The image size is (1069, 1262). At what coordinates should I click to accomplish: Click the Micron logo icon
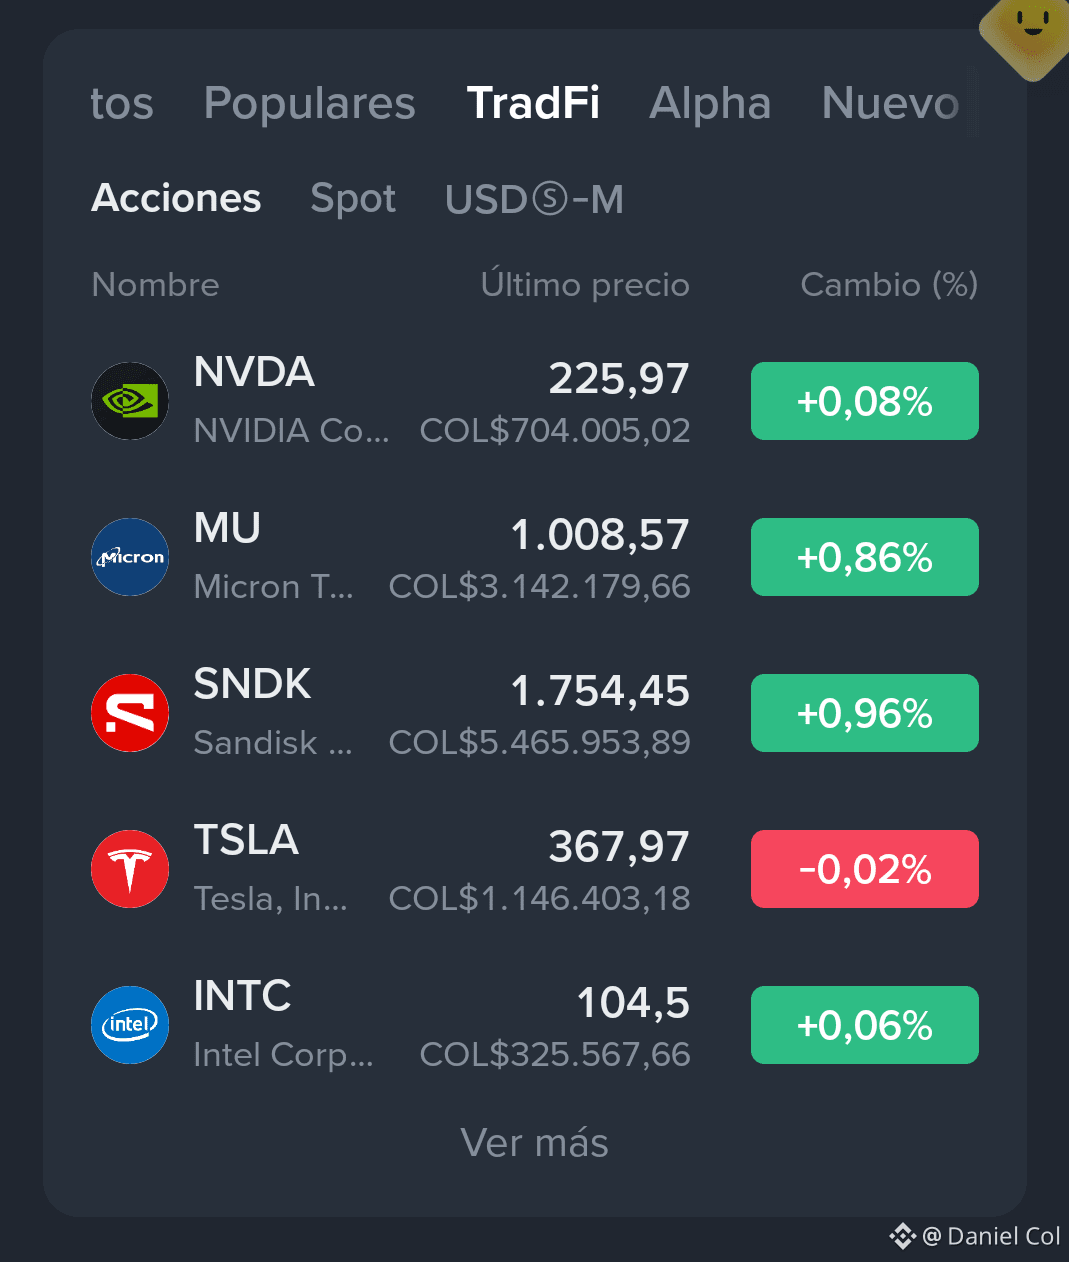(x=130, y=557)
